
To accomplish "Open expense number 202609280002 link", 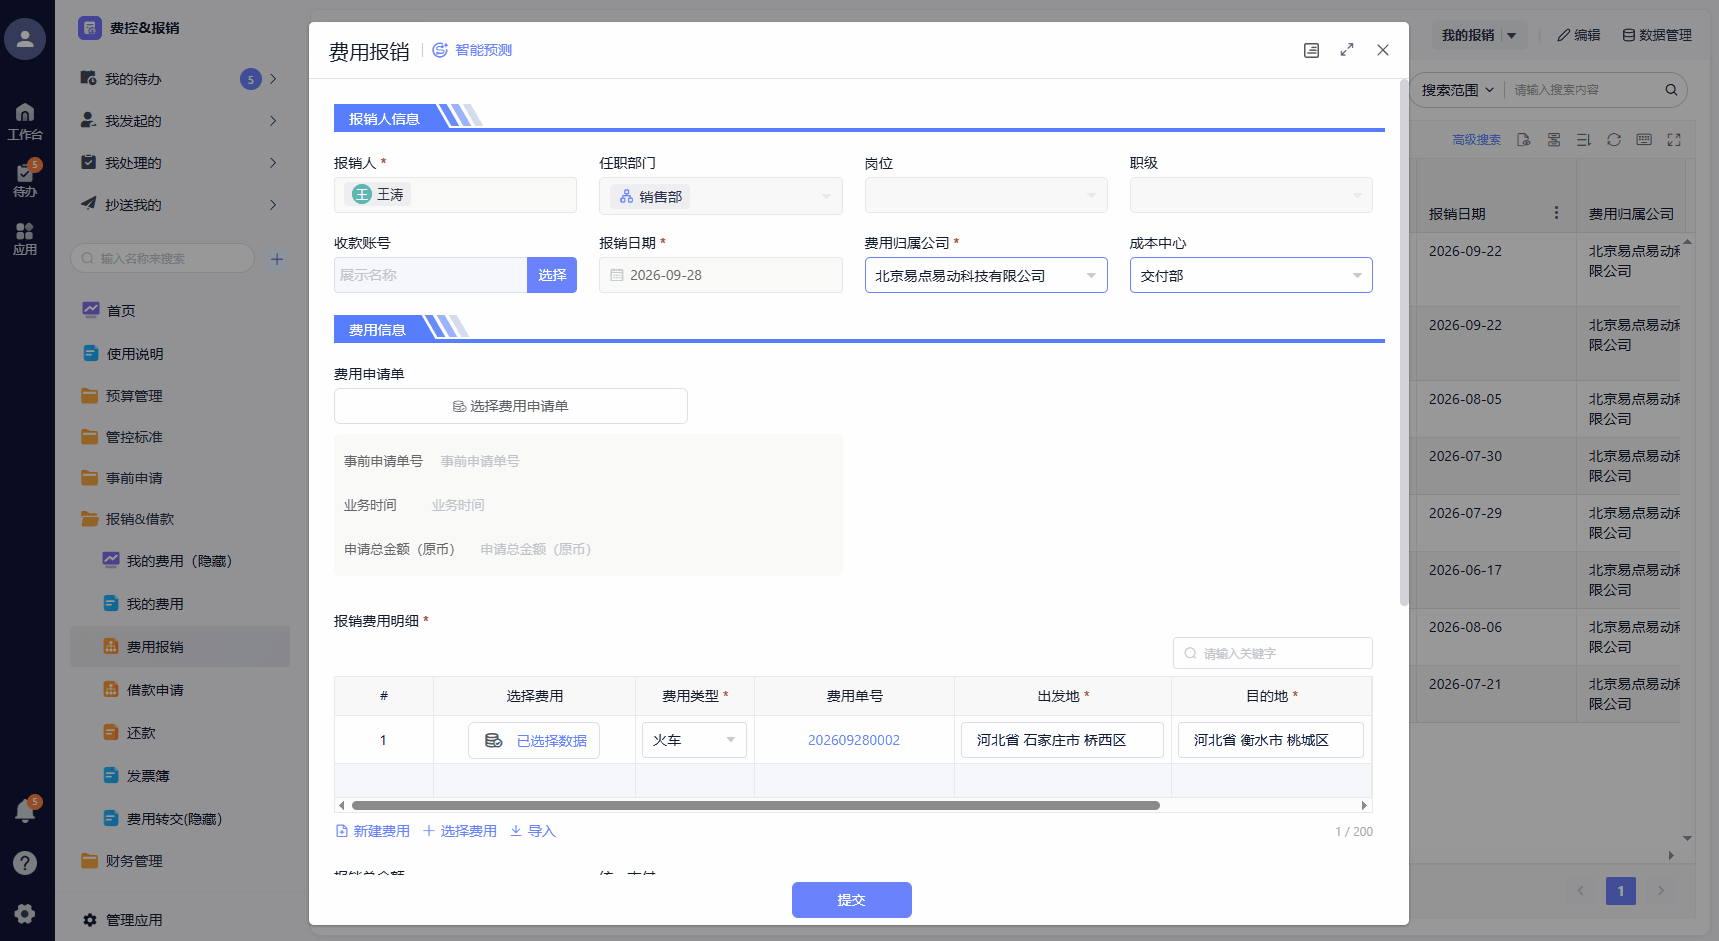I will (854, 741).
